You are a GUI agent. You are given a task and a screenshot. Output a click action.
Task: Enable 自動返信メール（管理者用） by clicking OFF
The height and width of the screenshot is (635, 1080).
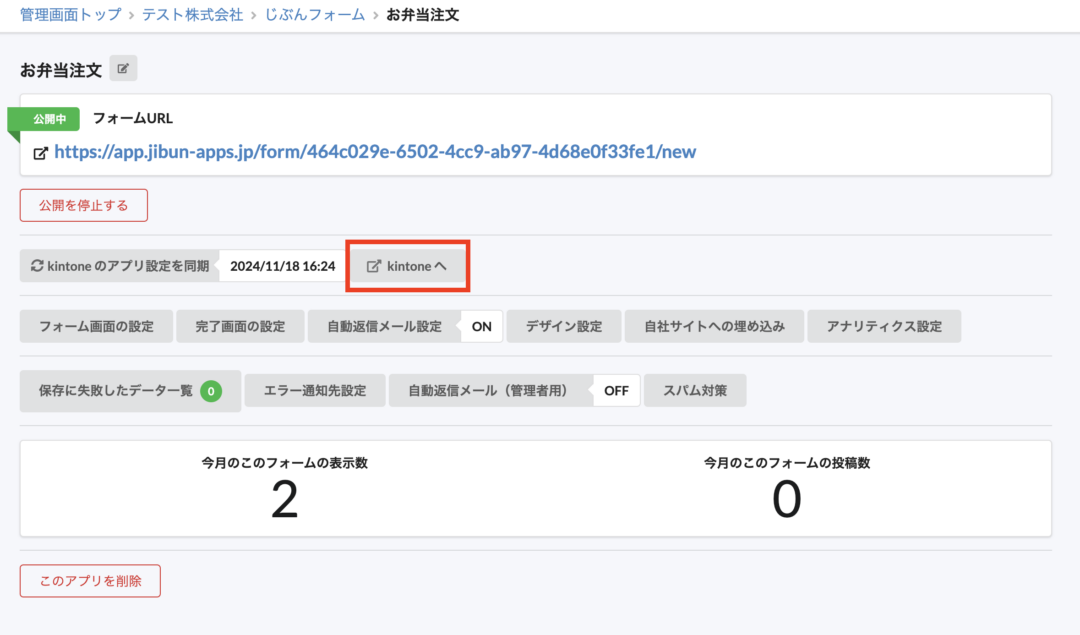(615, 390)
